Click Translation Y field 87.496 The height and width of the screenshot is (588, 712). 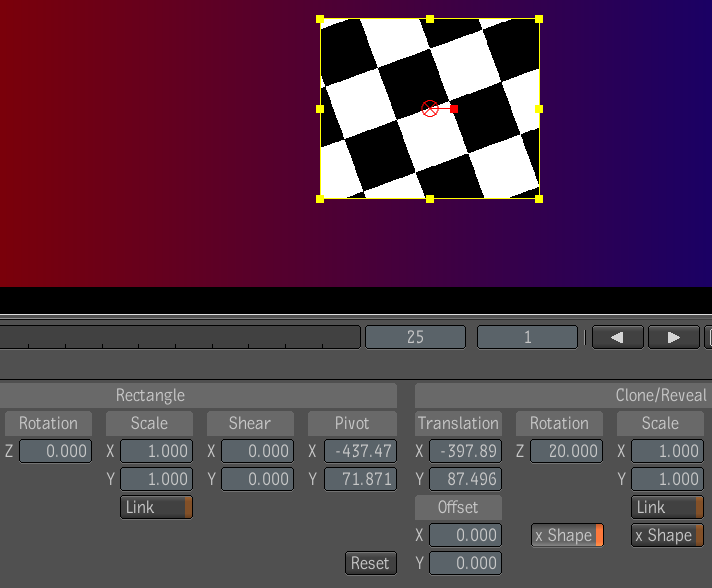click(465, 479)
